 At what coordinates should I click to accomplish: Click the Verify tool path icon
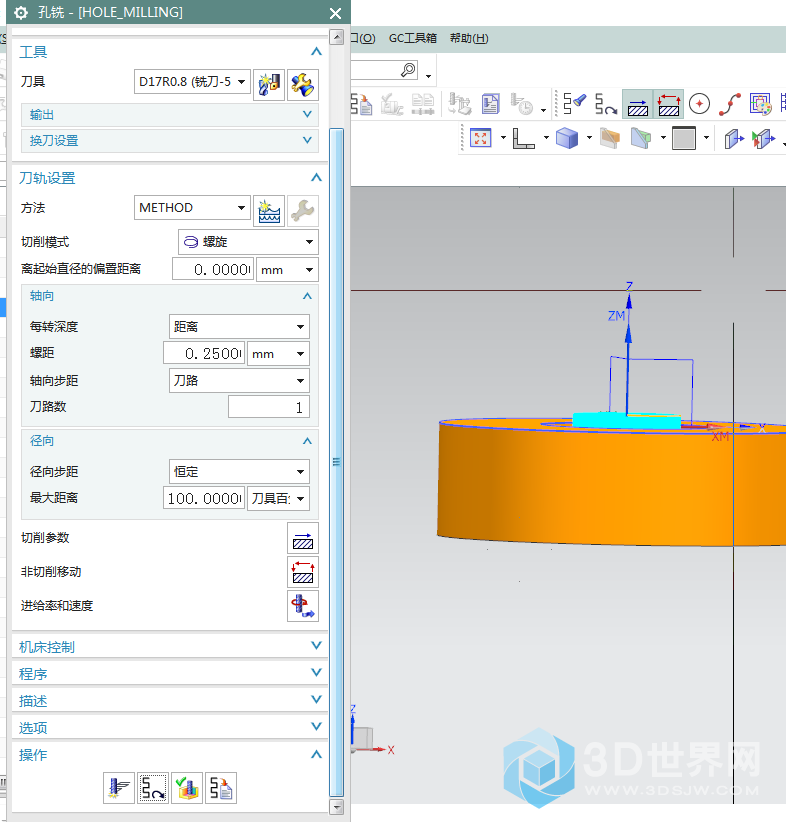tap(187, 788)
